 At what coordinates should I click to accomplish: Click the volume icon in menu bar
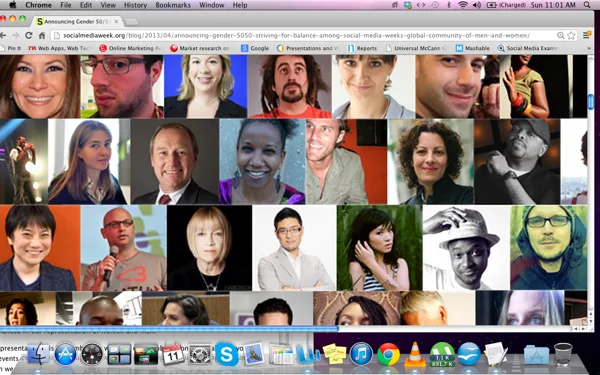tap(476, 5)
